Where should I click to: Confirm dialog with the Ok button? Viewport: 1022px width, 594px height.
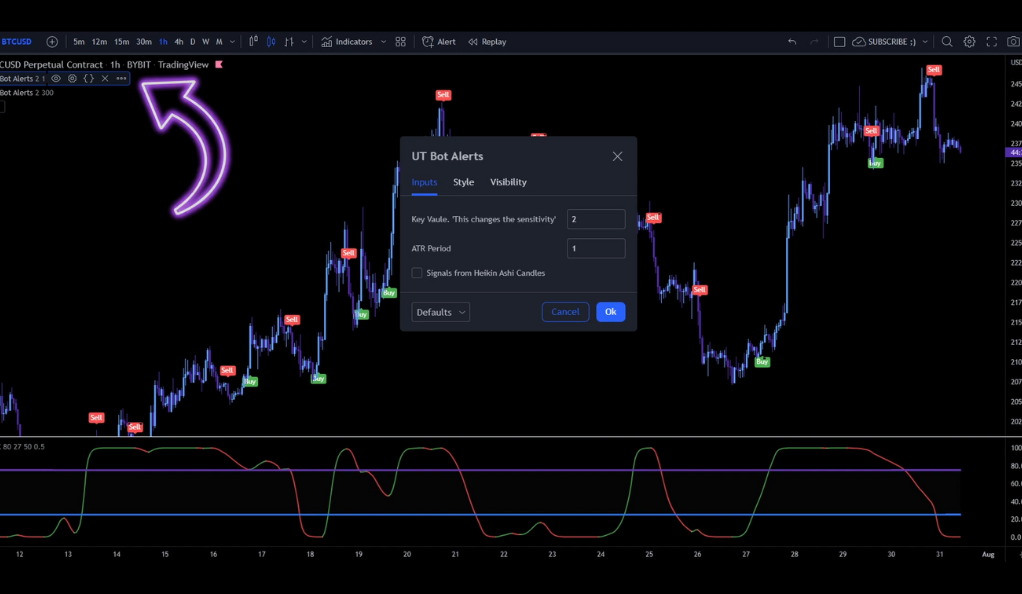click(x=611, y=312)
